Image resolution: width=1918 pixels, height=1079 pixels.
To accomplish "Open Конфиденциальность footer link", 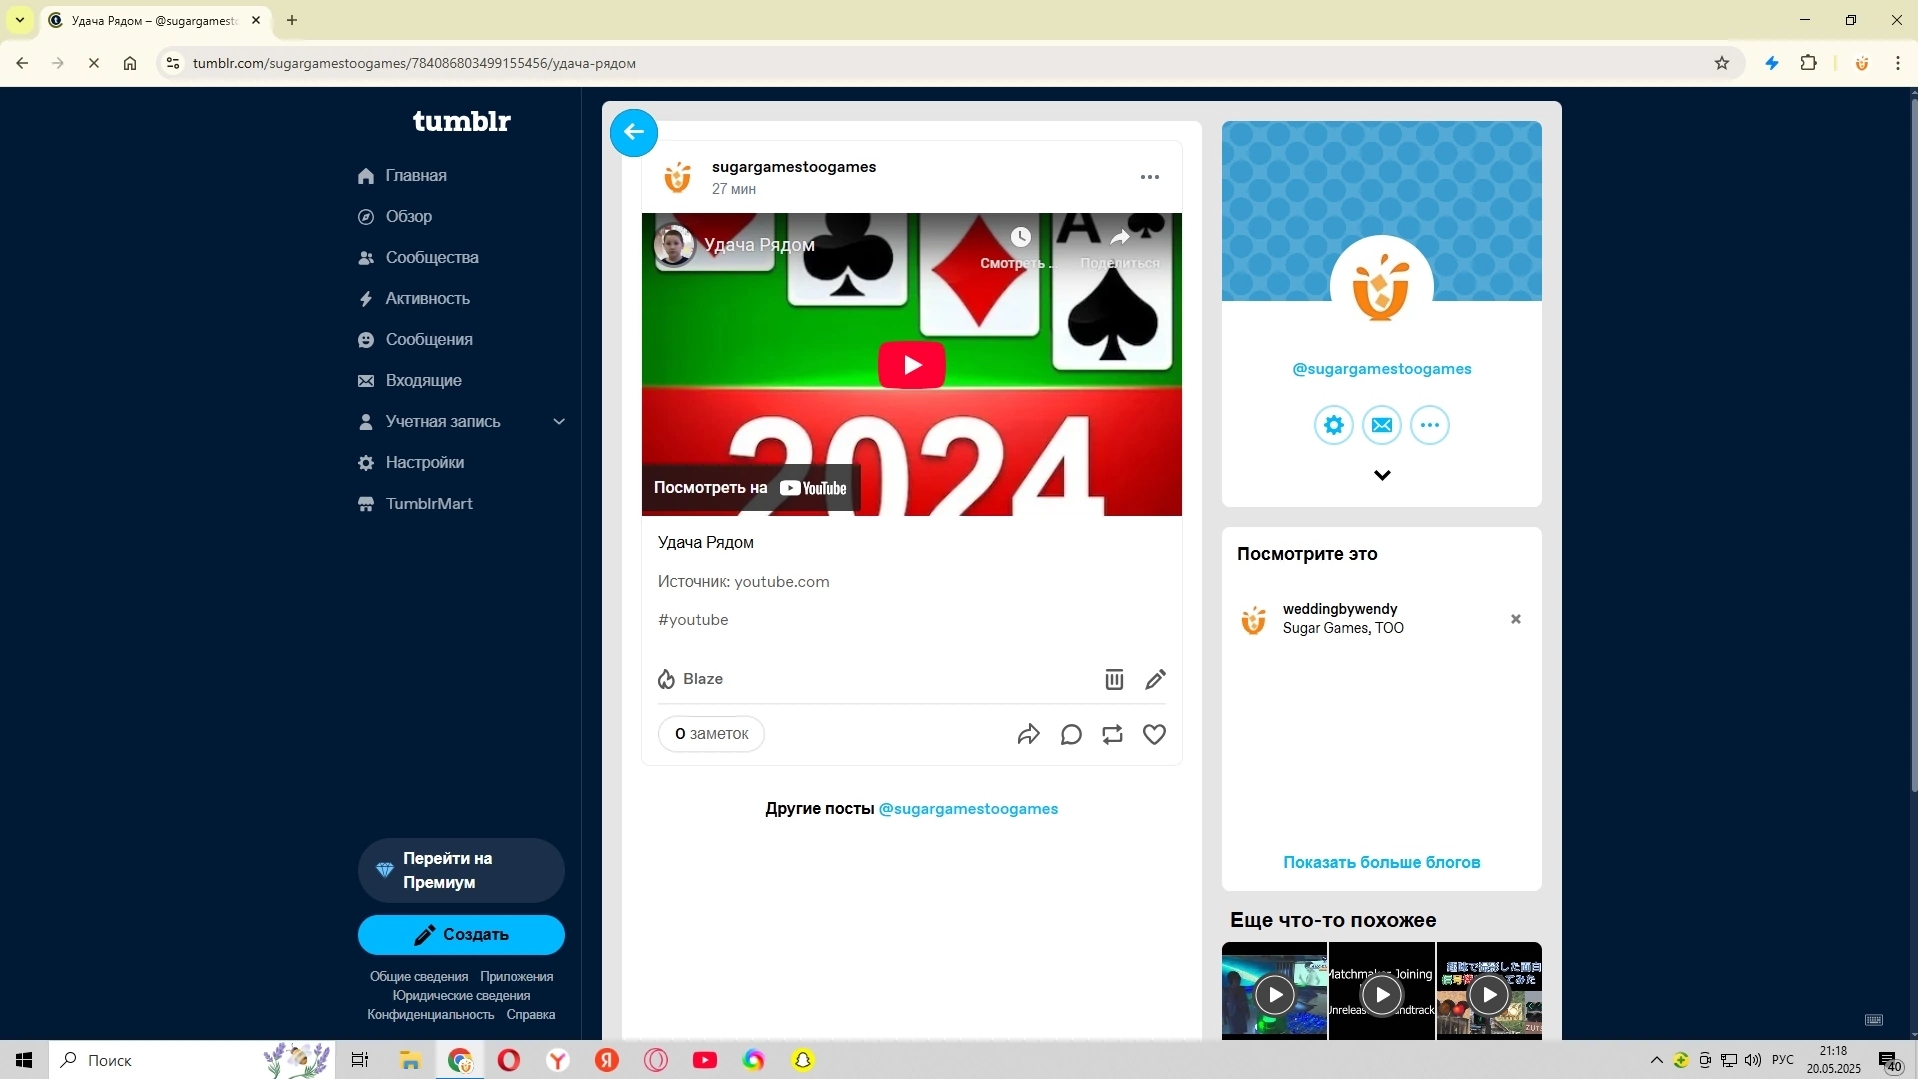I will [x=430, y=1015].
